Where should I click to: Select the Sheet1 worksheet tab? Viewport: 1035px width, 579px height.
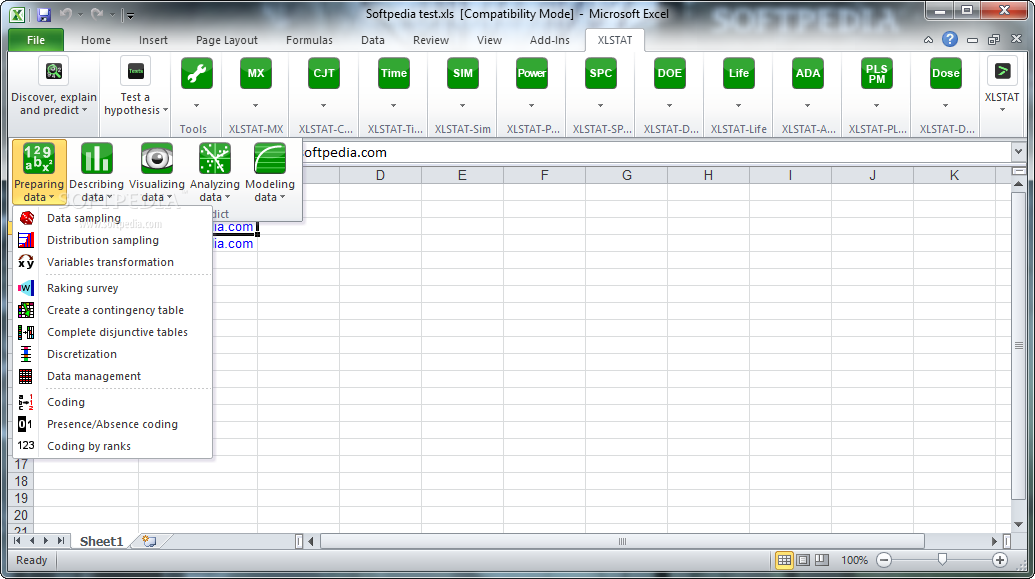[102, 541]
